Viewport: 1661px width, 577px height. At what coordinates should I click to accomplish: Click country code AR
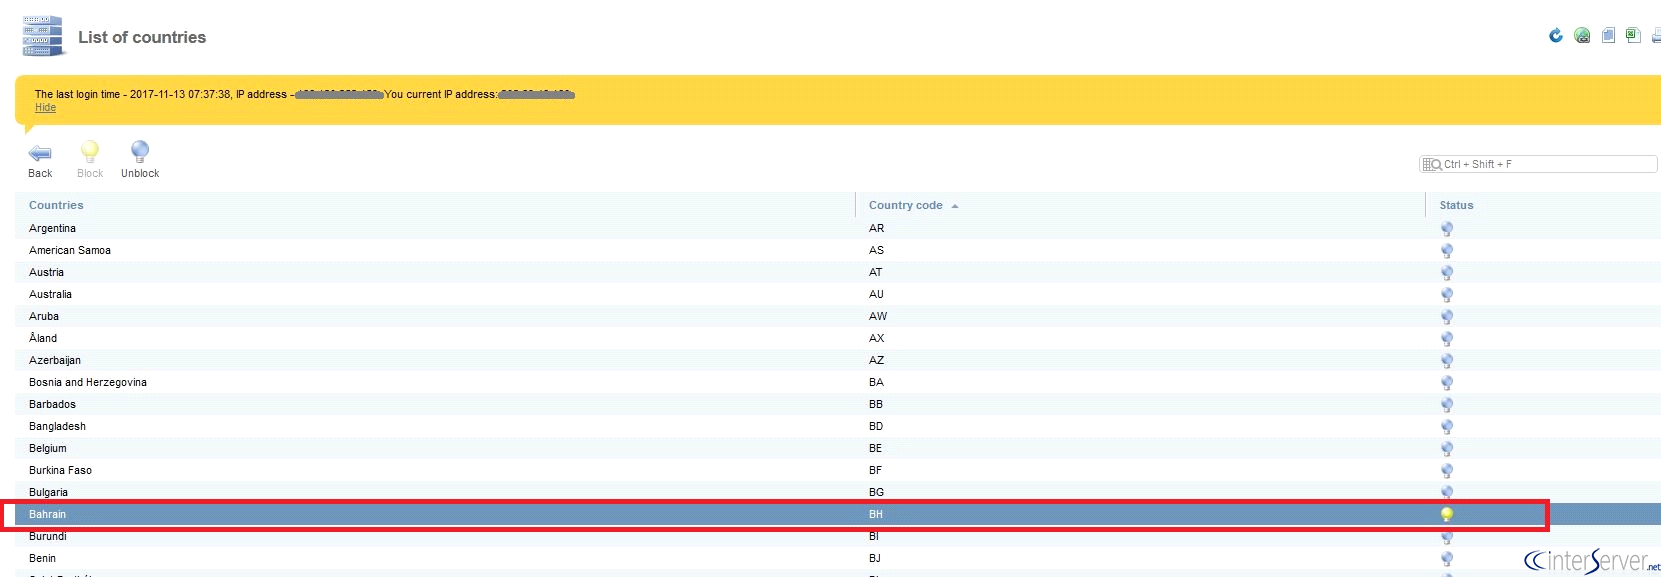pos(876,228)
